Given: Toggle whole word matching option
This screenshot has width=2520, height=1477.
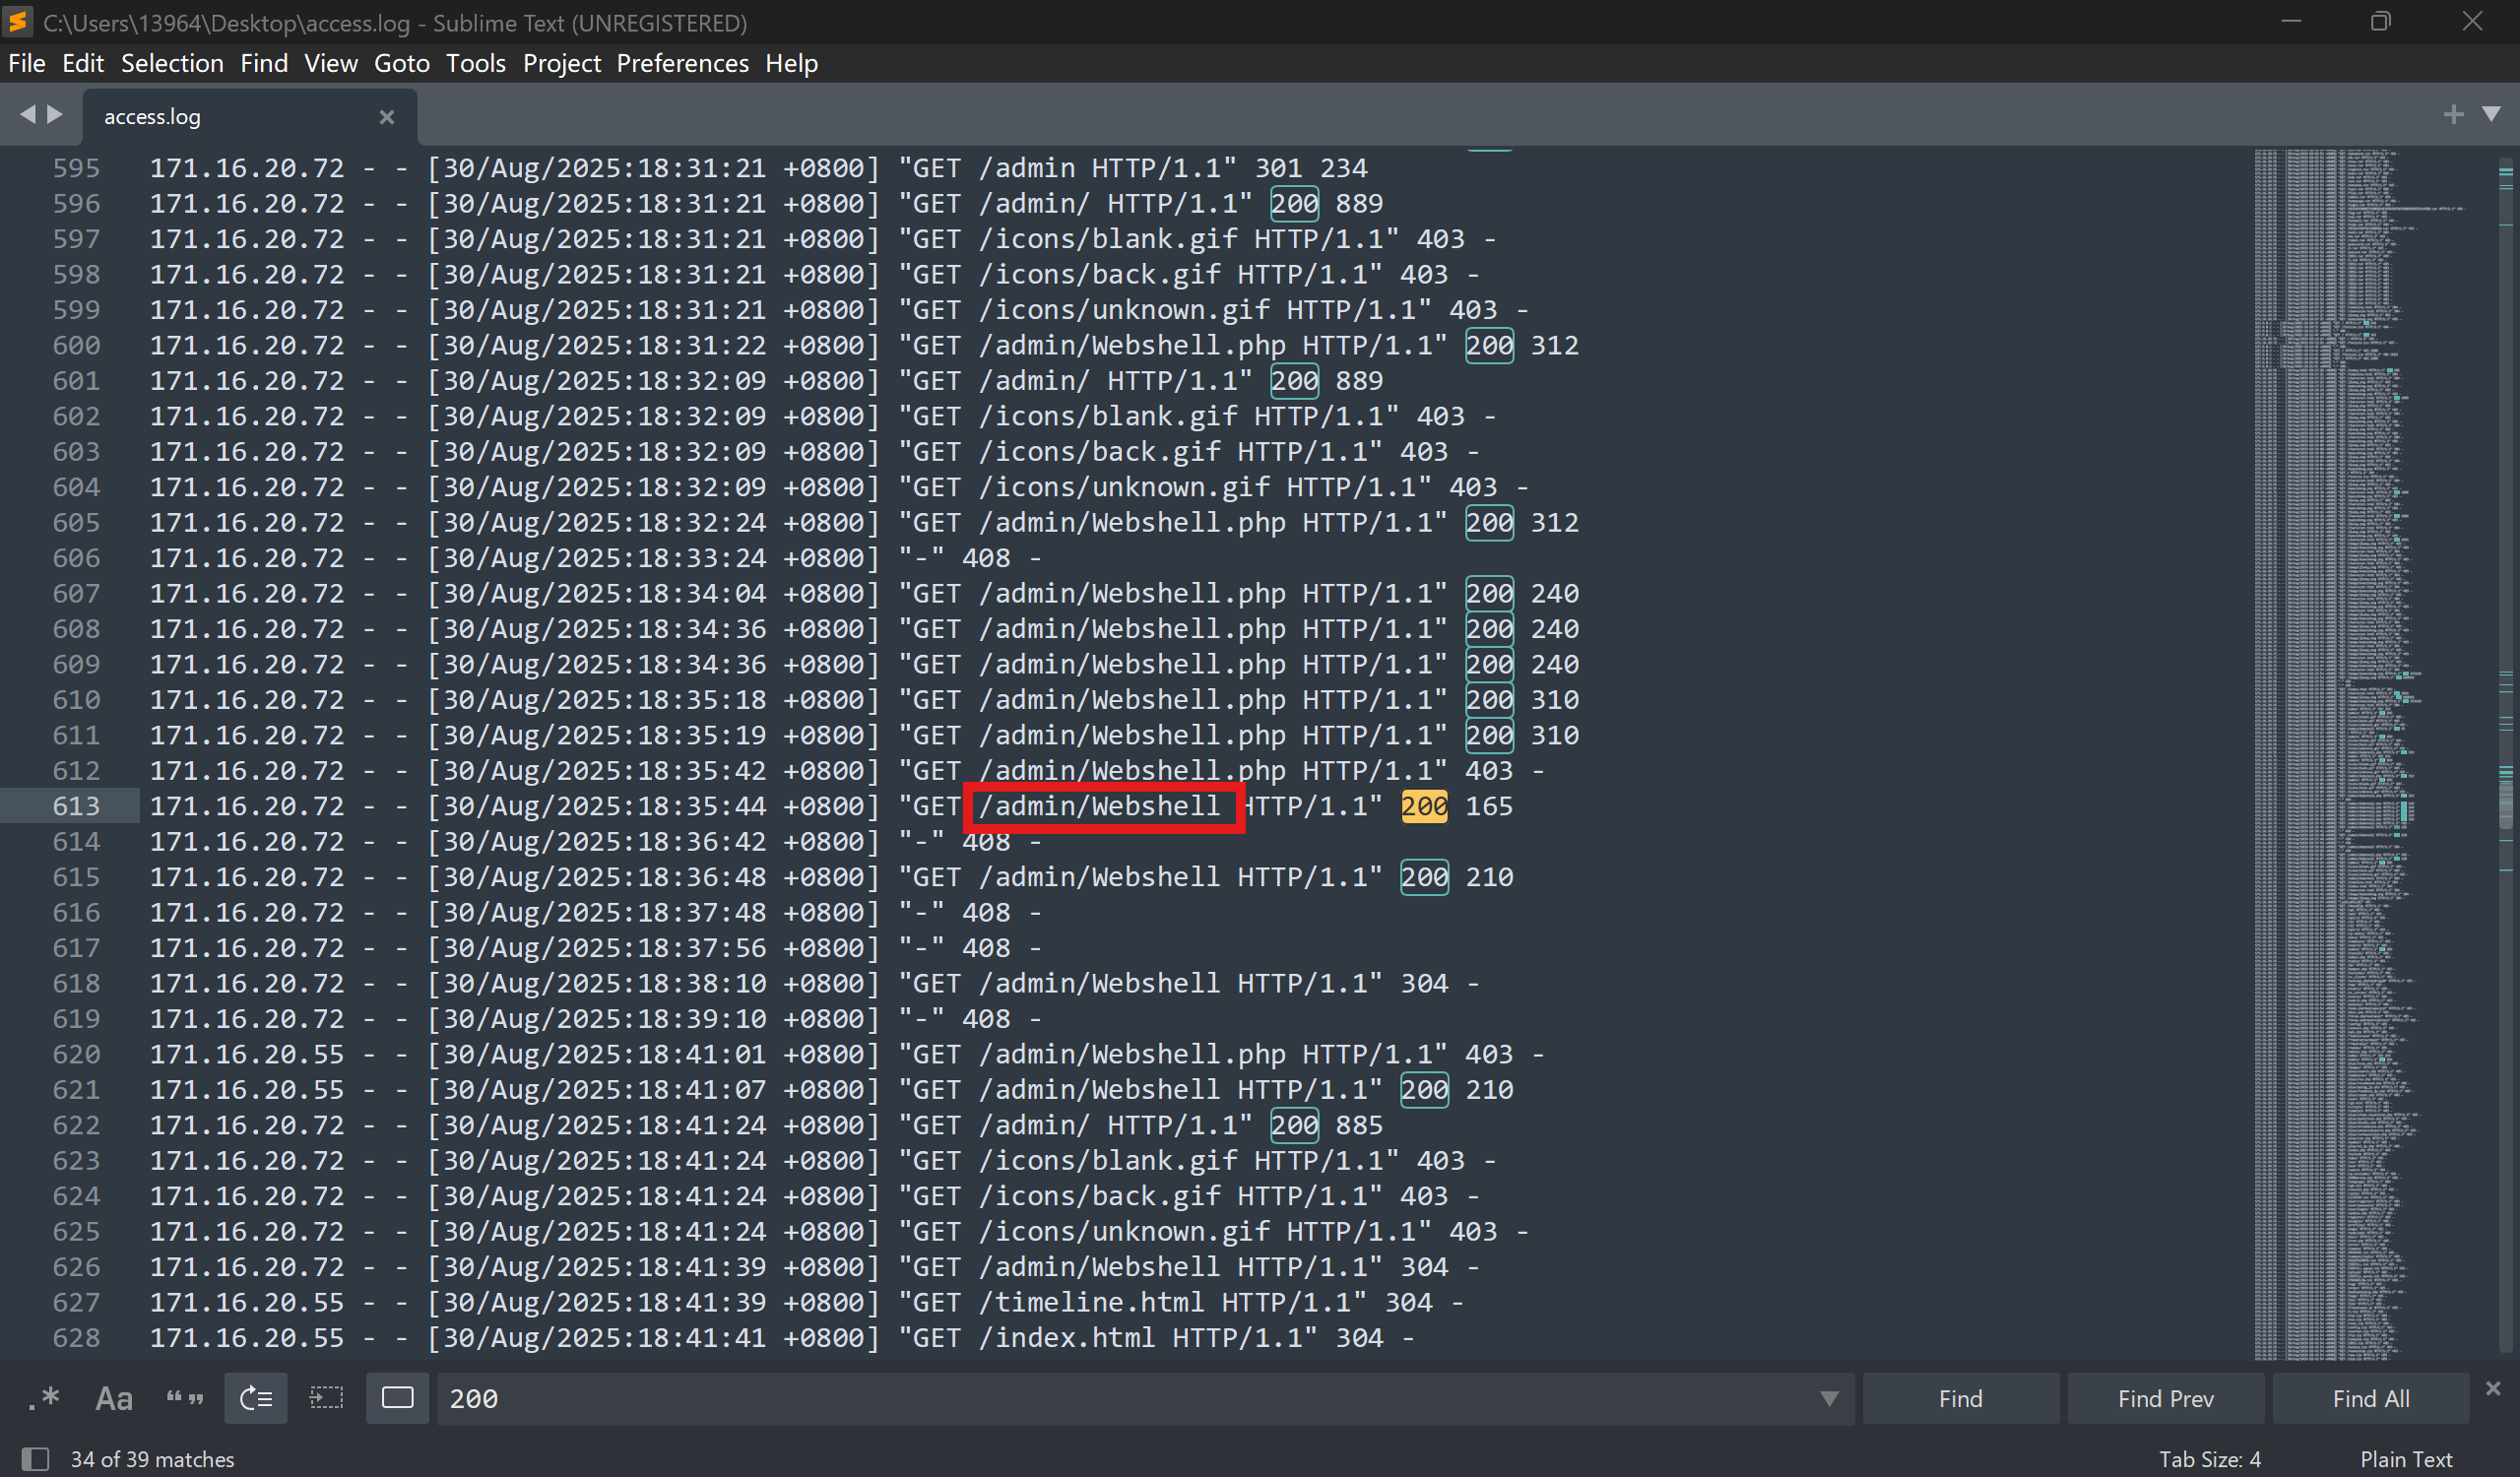Looking at the screenshot, I should coord(185,1398).
